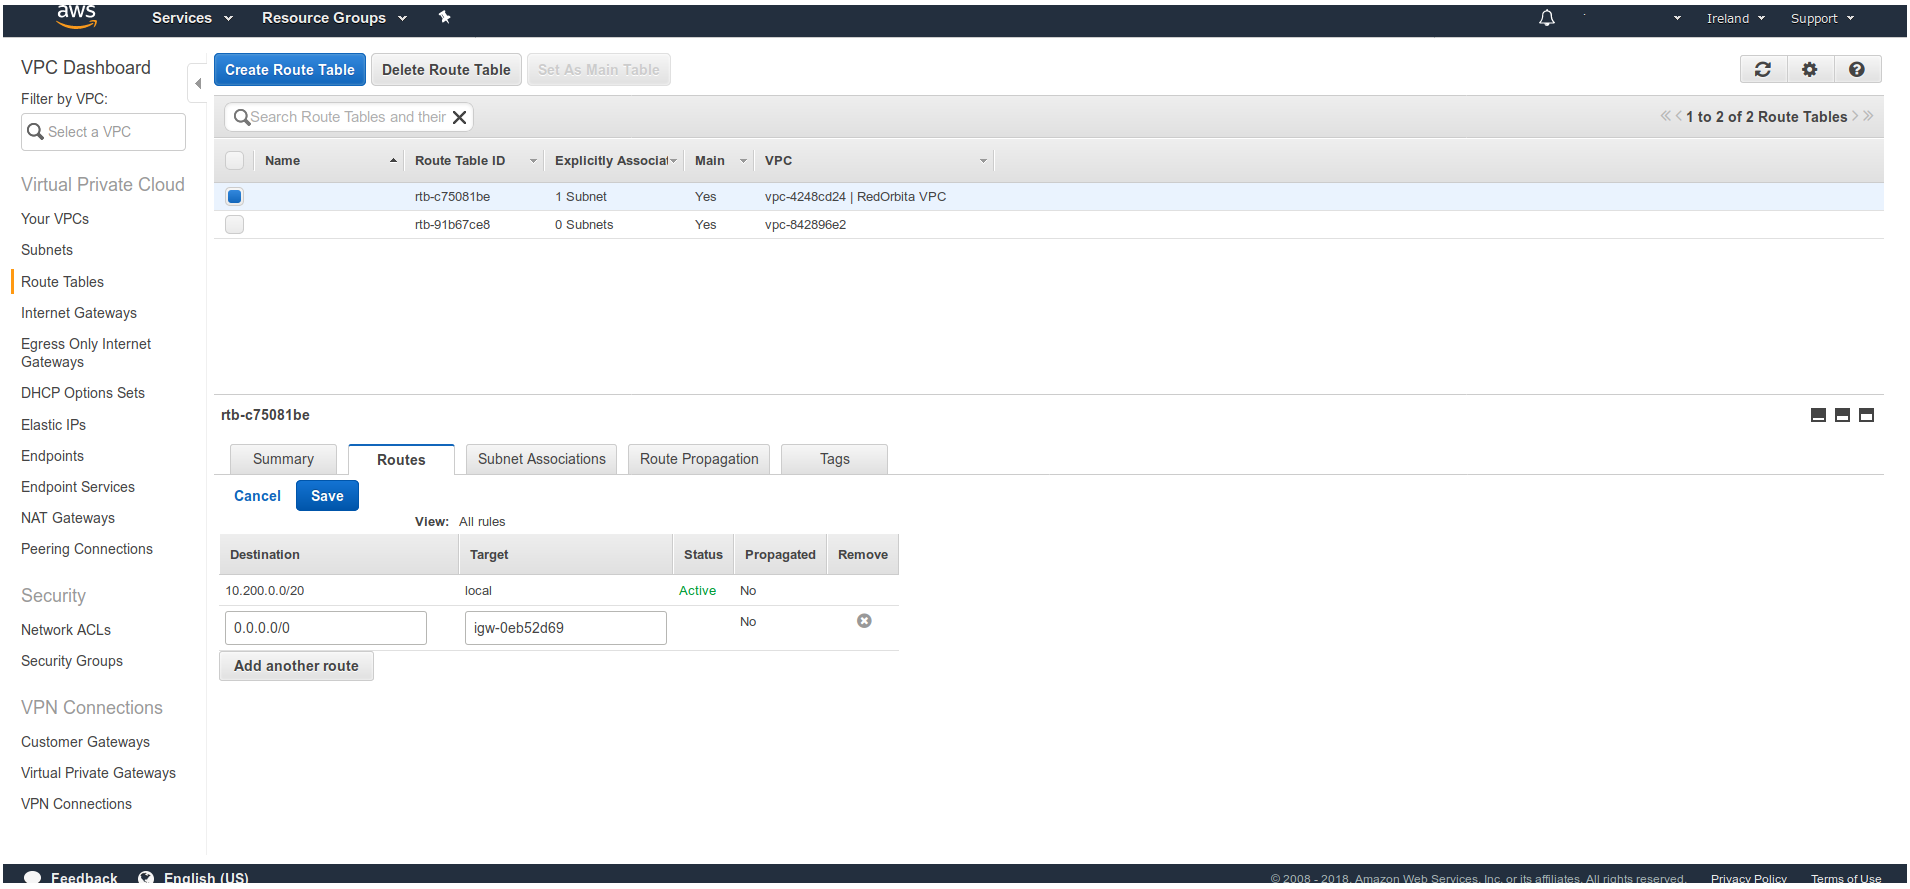Image resolution: width=1910 pixels, height=889 pixels.
Task: Click the help question mark icon
Action: [x=1856, y=69]
